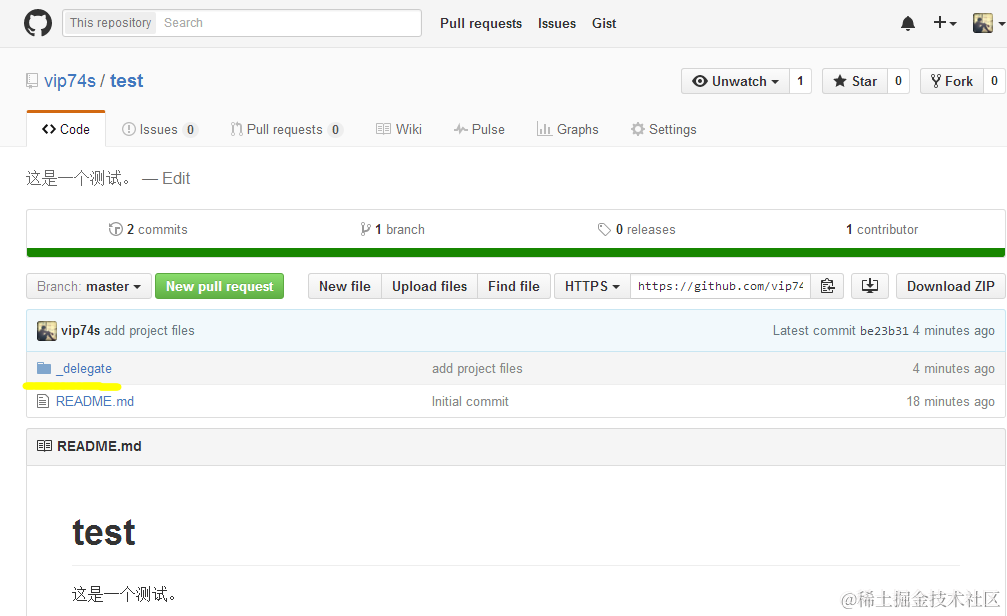Viewport: 1007px width, 616px height.
Task: View the 1 branch list
Action: [x=392, y=229]
